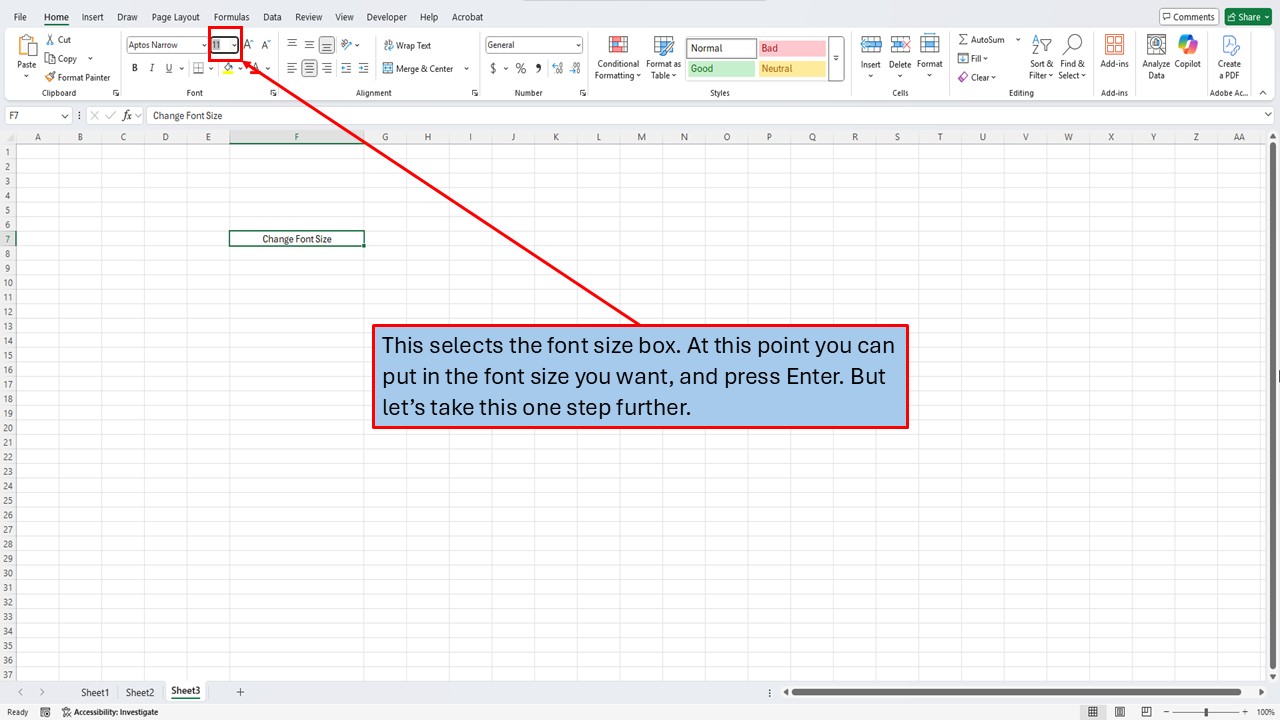1280x720 pixels.
Task: Click the Increase Decimal icon
Action: 557,68
